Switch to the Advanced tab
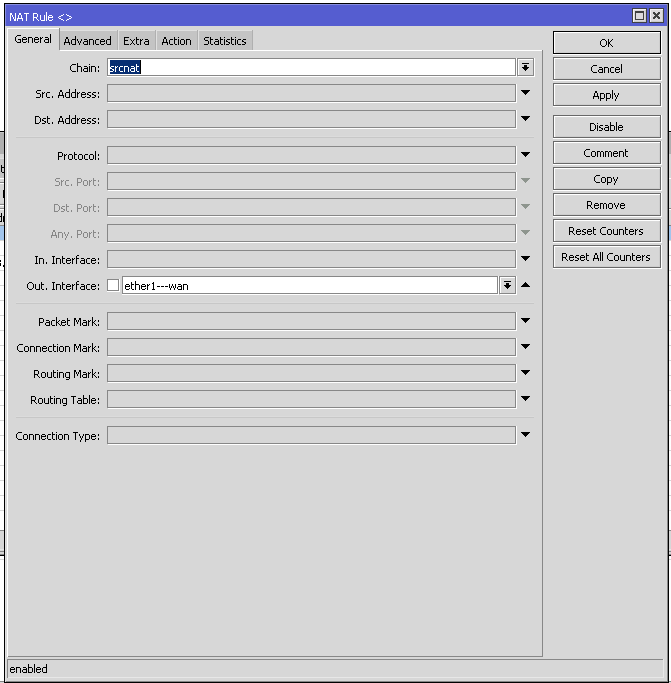671x683 pixels. tap(87, 41)
